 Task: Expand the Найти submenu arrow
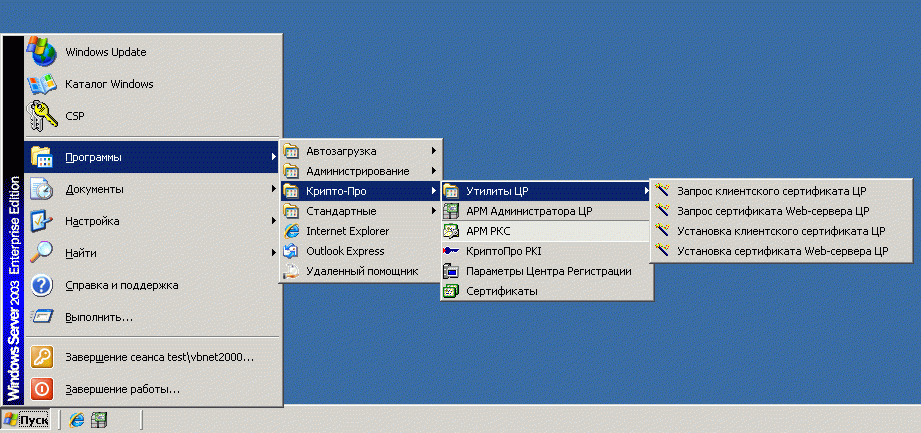pos(274,253)
